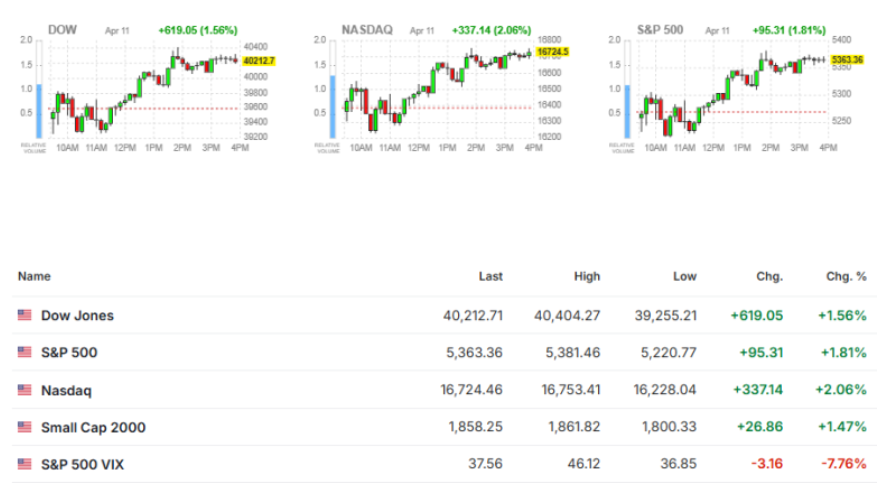
Task: Open the S&P 500 VIX index link
Action: [x=83, y=465]
